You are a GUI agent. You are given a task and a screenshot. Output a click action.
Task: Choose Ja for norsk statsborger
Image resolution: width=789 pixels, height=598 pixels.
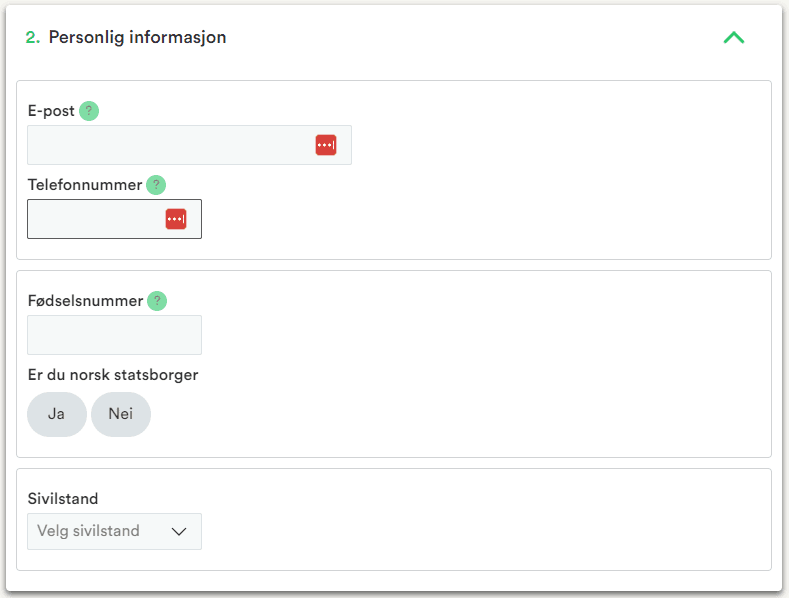56,414
